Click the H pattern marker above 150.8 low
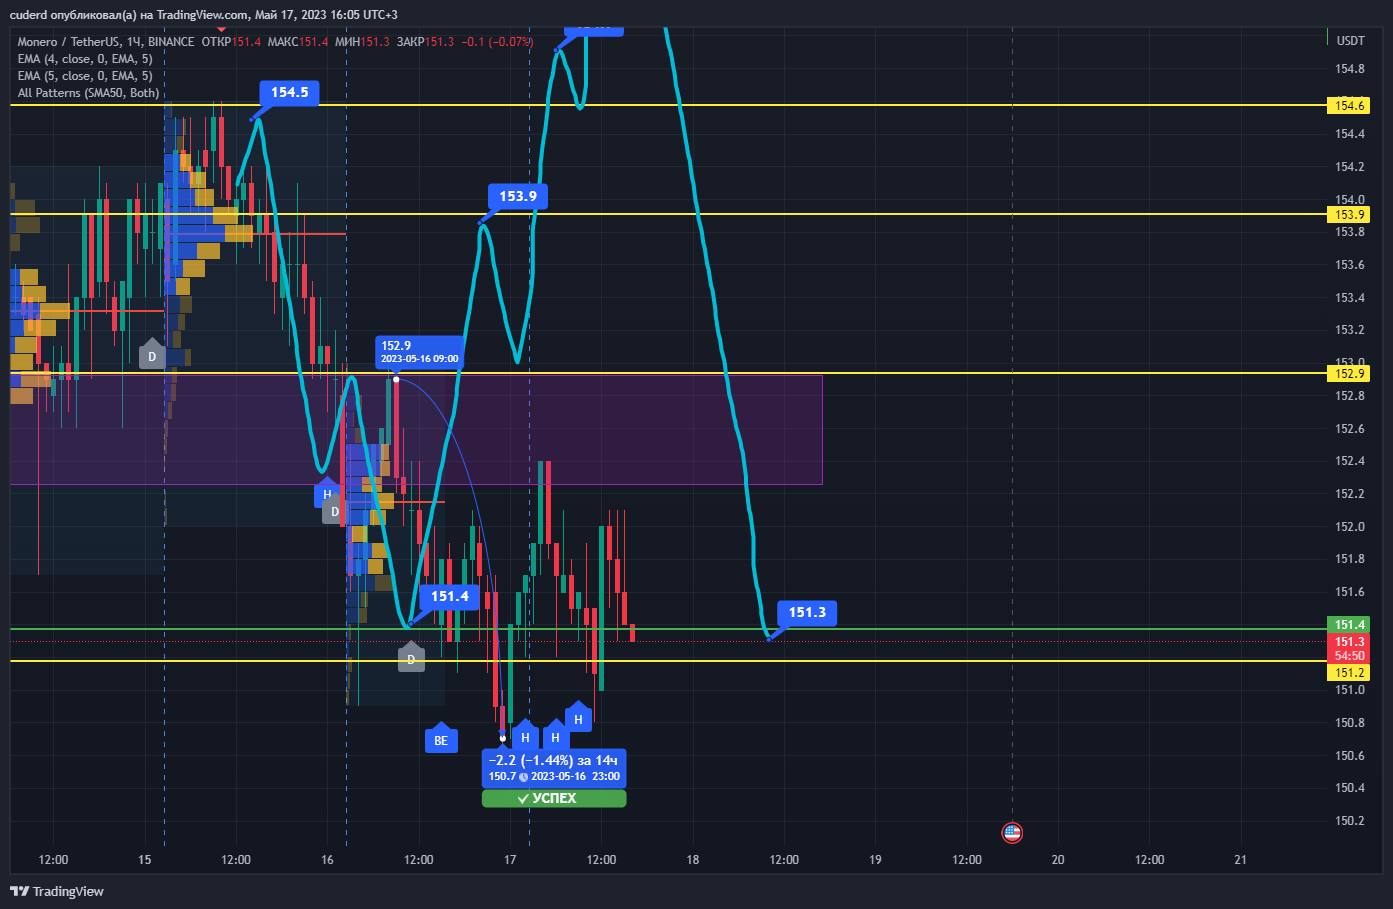Viewport: 1393px width, 909px height. tap(577, 717)
